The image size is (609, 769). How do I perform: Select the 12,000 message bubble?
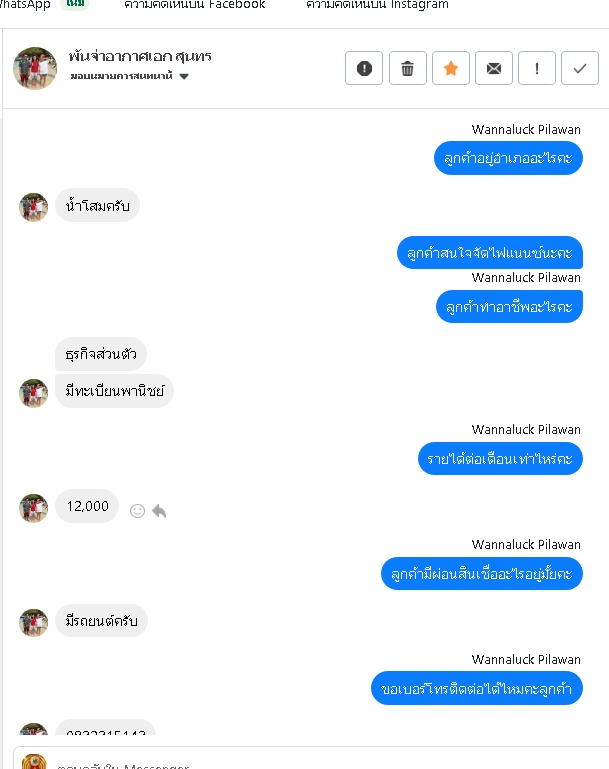pos(87,506)
